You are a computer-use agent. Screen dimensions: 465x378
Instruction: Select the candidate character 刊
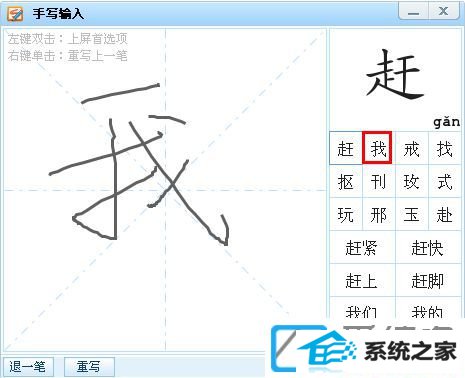click(x=378, y=181)
